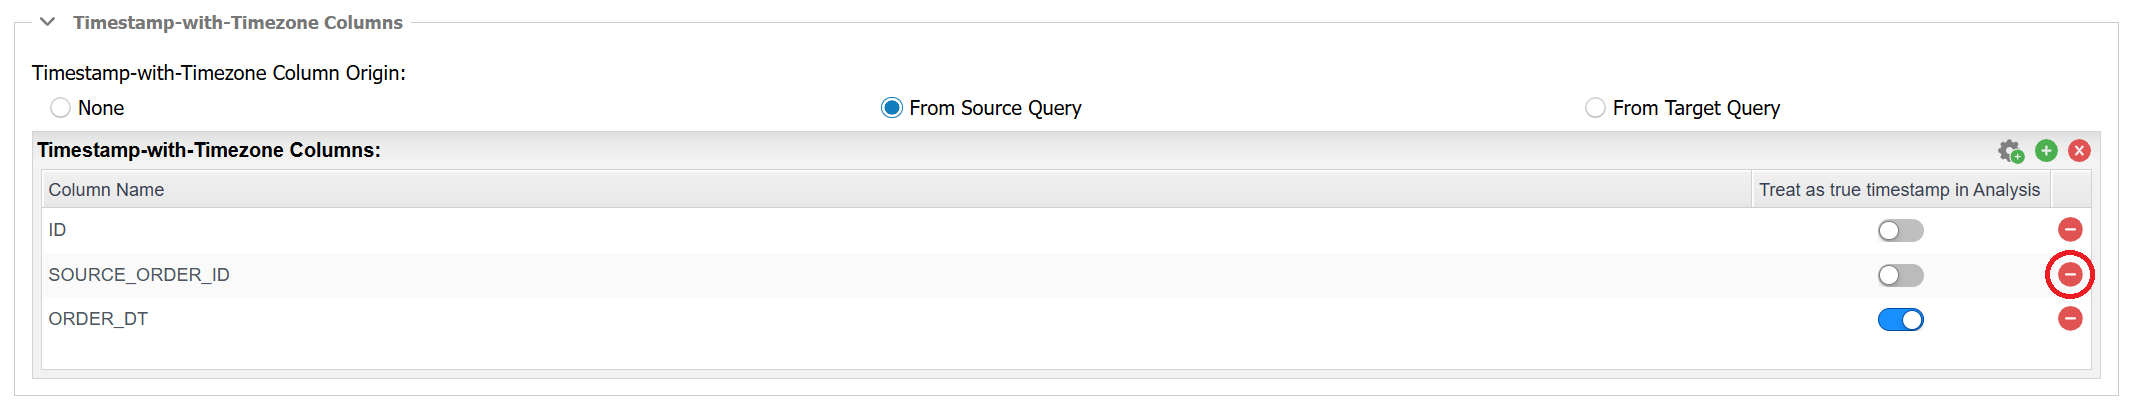Collapse section using the chevron arrow
The width and height of the screenshot is (2130, 409).
47,22
